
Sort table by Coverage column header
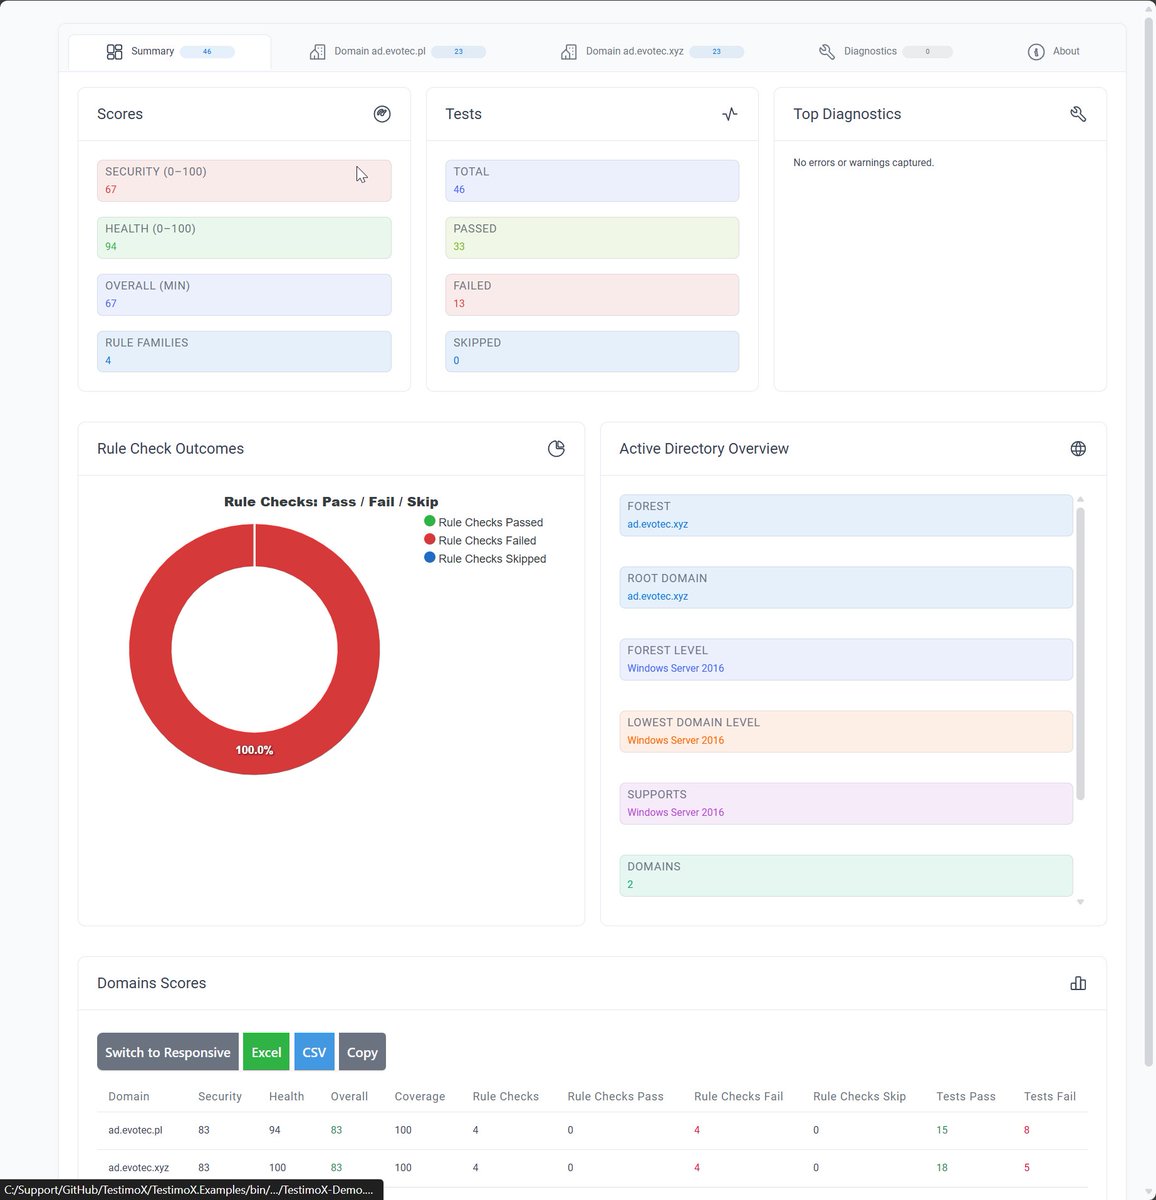point(420,1096)
